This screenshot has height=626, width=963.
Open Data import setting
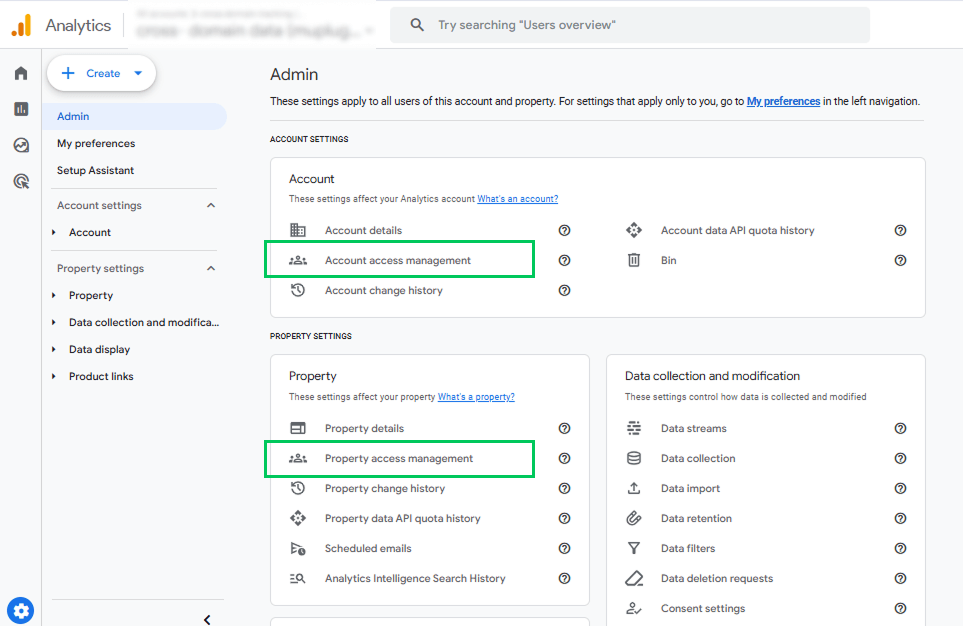(x=690, y=488)
